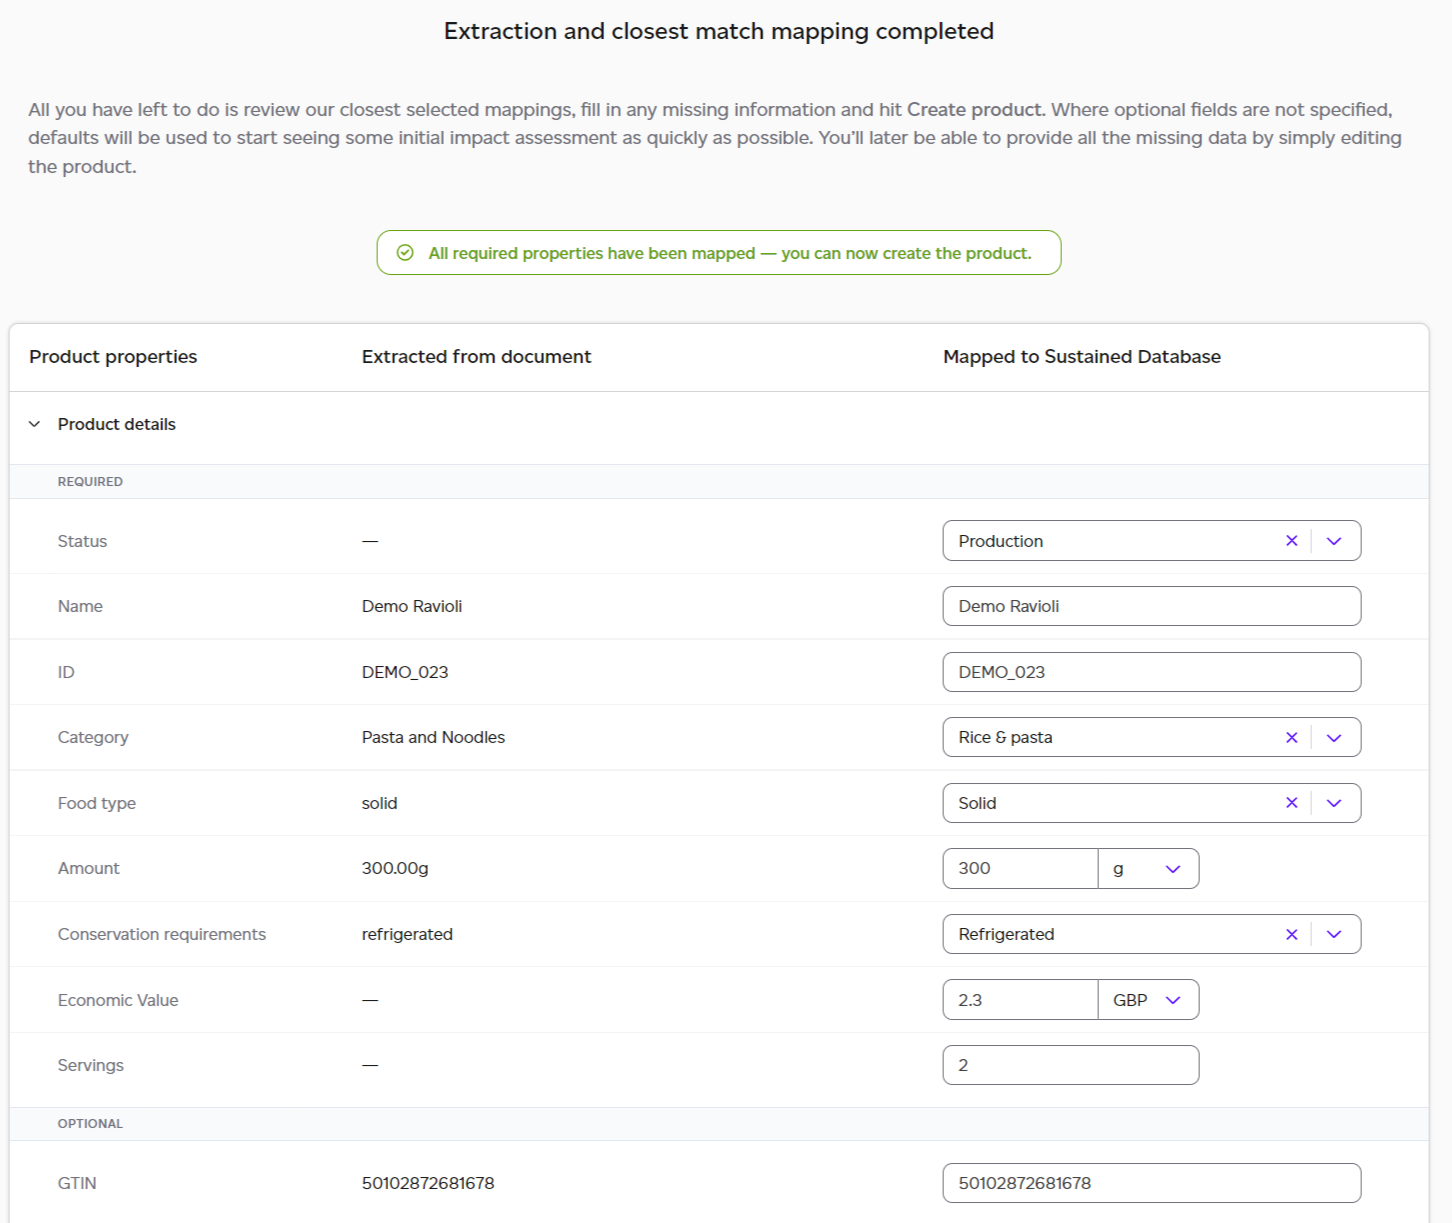Screen dimensions: 1452x1223
Task: Click extracted text 'Demo Ravioli' in document column
Action: 412,606
